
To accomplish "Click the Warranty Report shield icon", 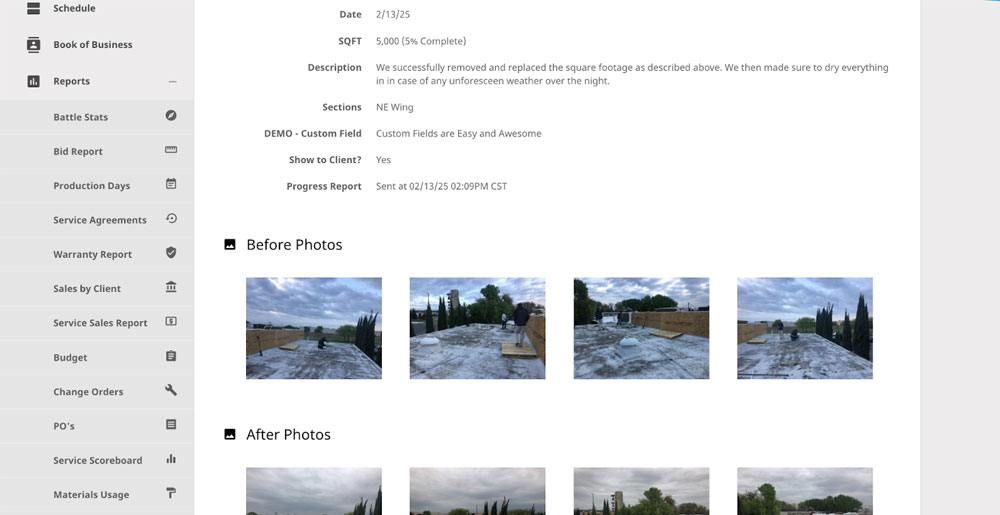I will 171,253.
